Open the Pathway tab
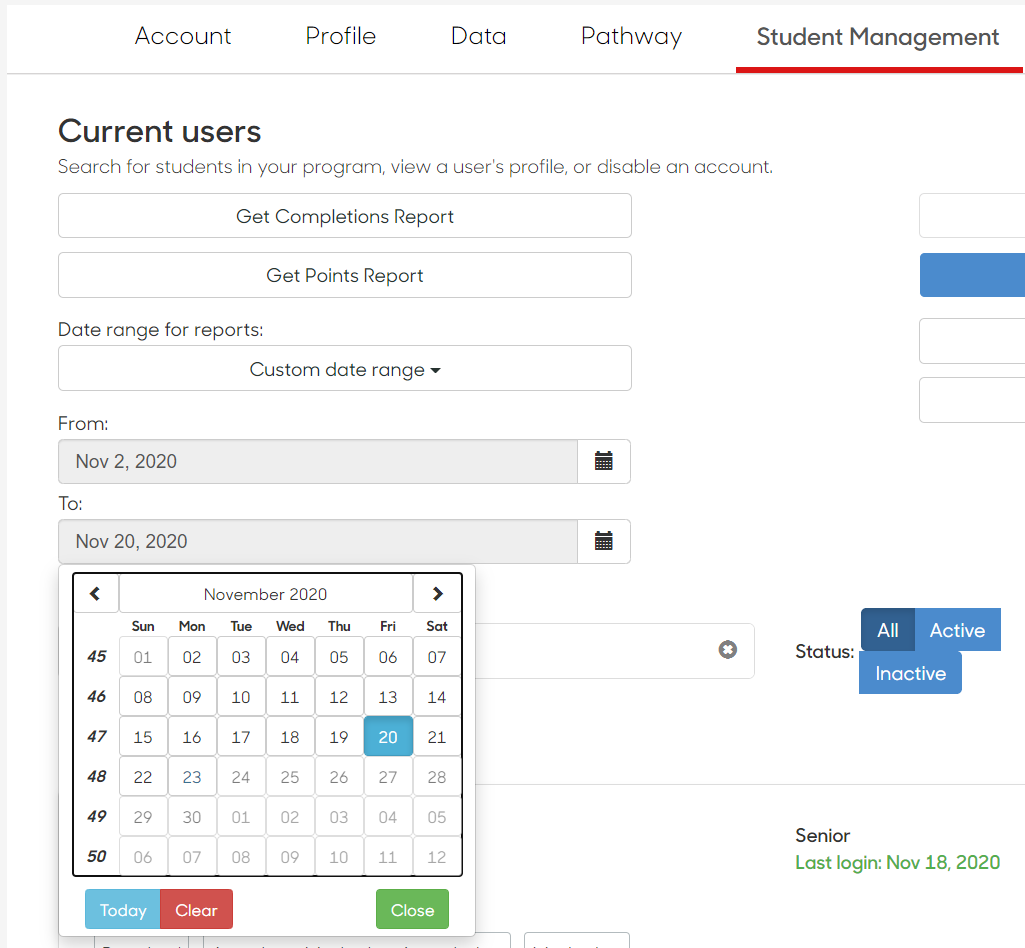 pyautogui.click(x=631, y=36)
